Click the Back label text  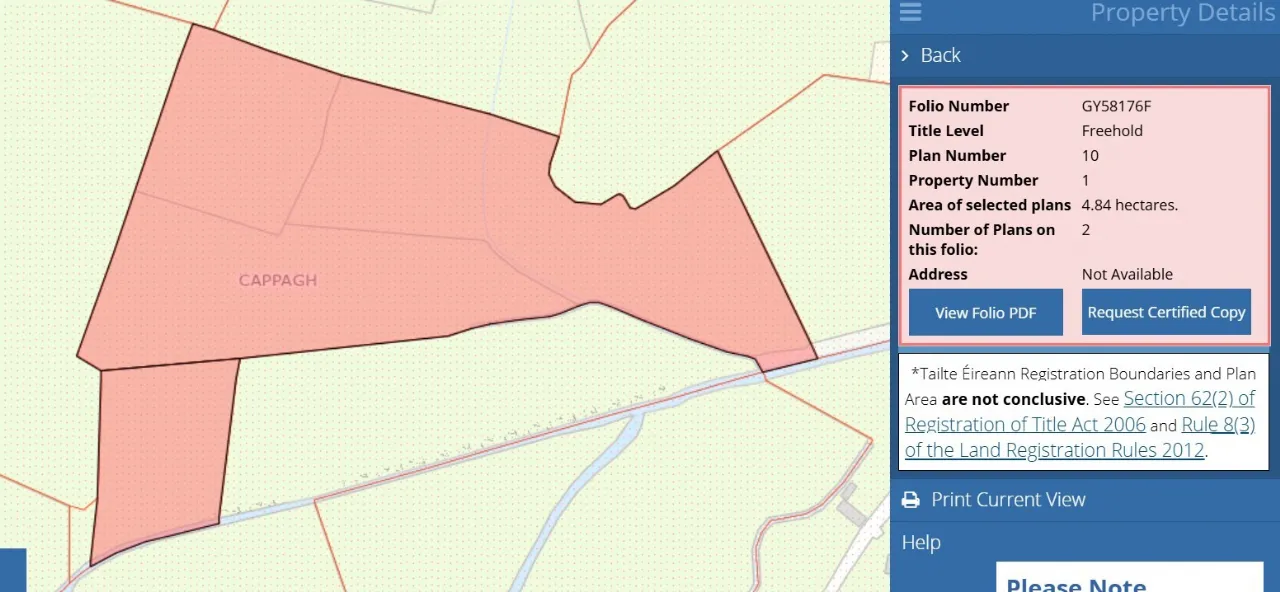pos(940,56)
